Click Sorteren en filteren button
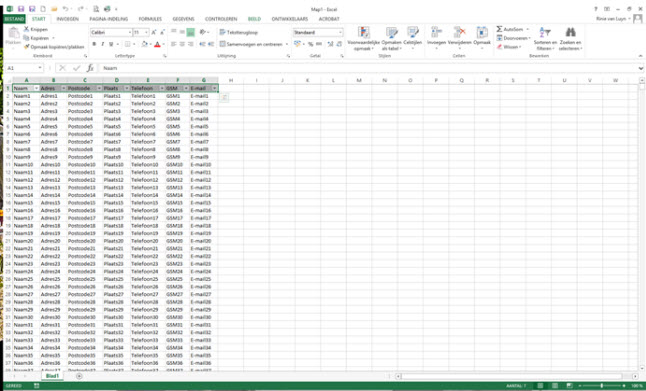This screenshot has height=391, width=646. click(x=545, y=39)
